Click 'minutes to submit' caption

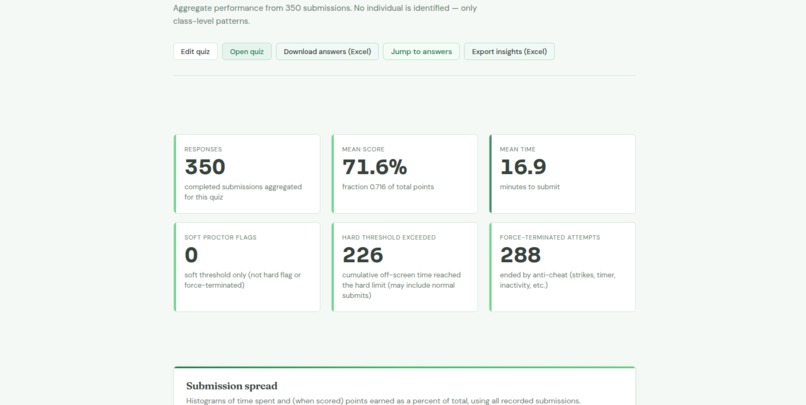tap(530, 187)
